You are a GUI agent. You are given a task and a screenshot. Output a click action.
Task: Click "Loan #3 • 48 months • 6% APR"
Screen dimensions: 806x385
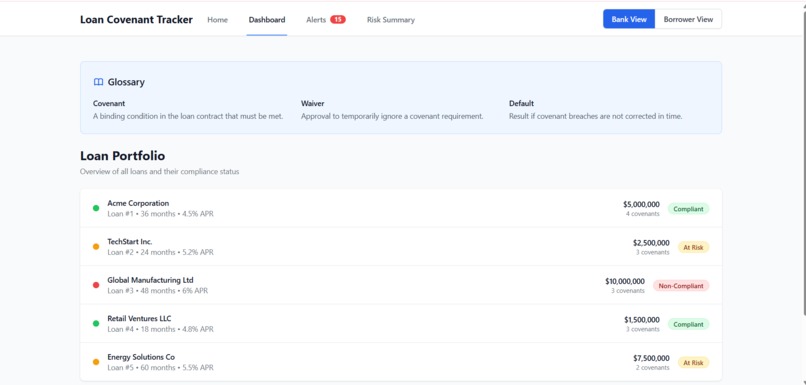click(157, 291)
